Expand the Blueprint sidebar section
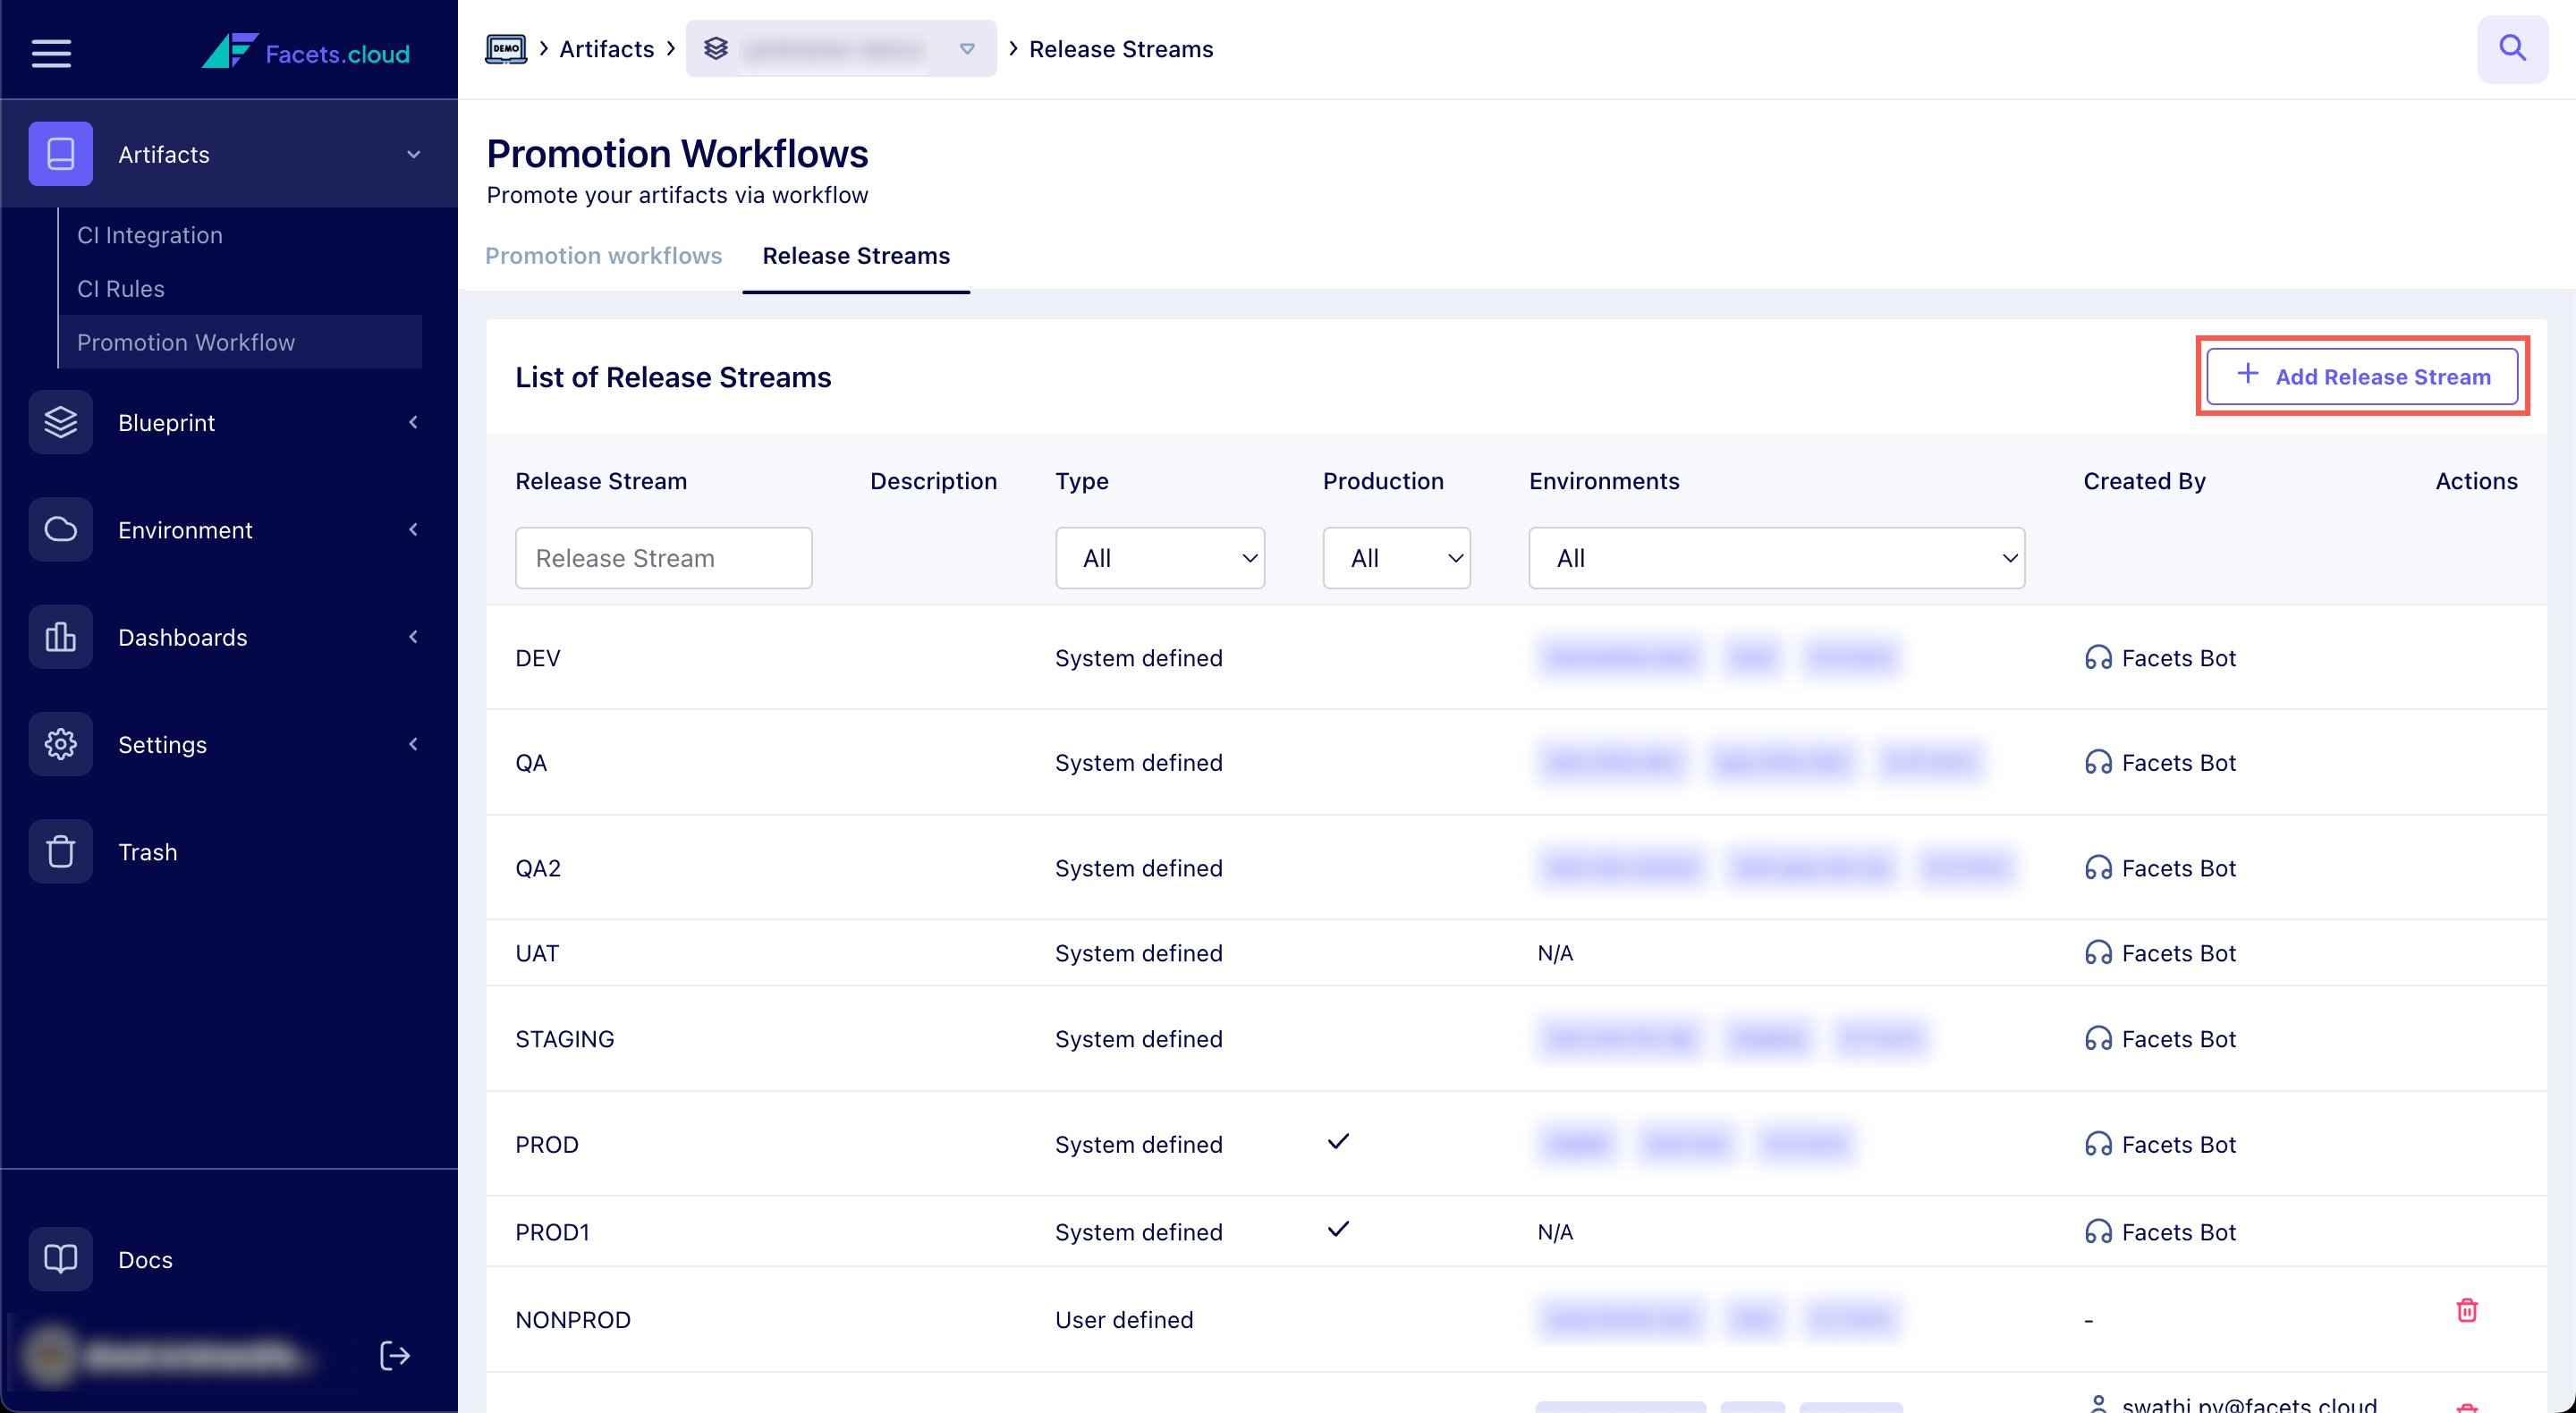 [x=413, y=422]
